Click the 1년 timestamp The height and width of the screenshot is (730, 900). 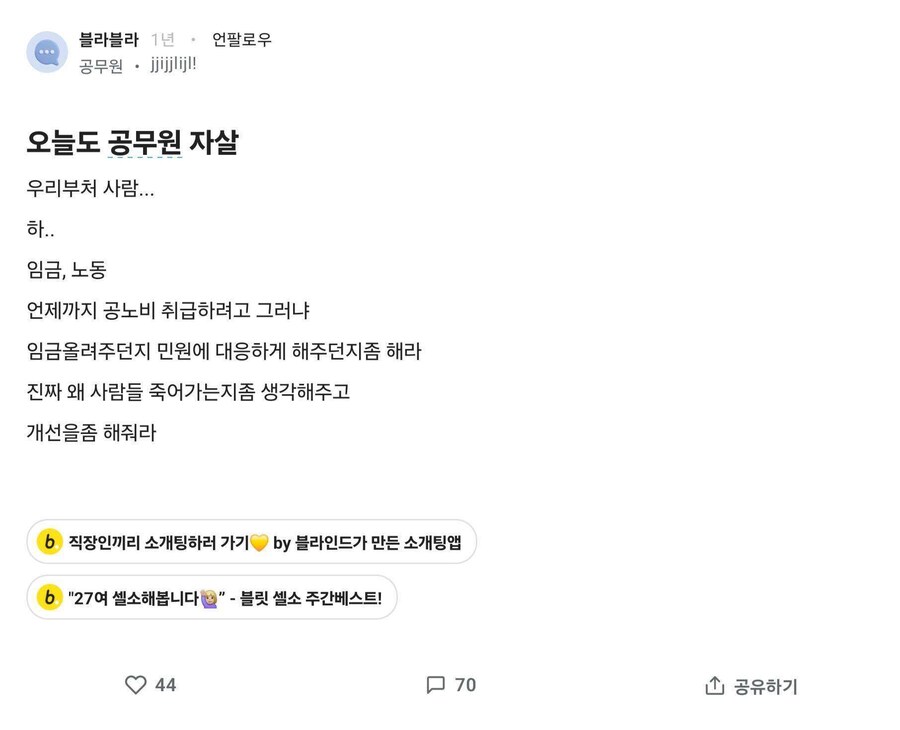point(162,40)
